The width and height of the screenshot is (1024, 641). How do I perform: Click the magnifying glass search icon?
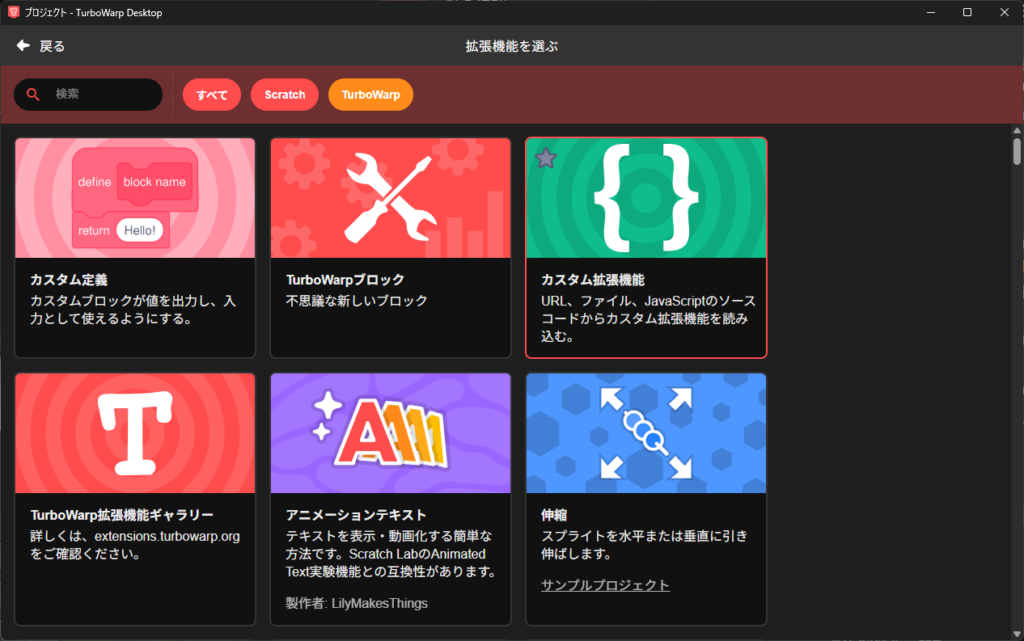click(33, 94)
